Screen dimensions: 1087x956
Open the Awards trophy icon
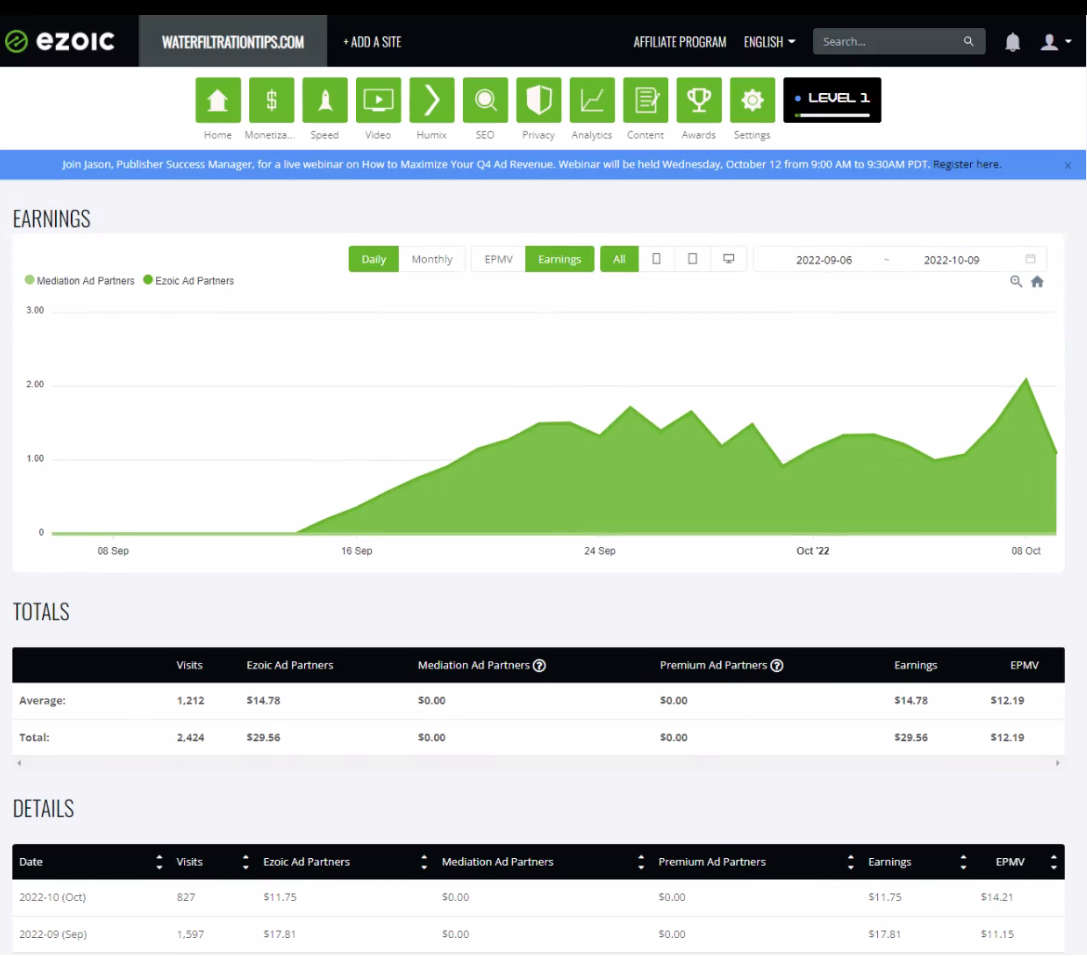pyautogui.click(x=699, y=101)
